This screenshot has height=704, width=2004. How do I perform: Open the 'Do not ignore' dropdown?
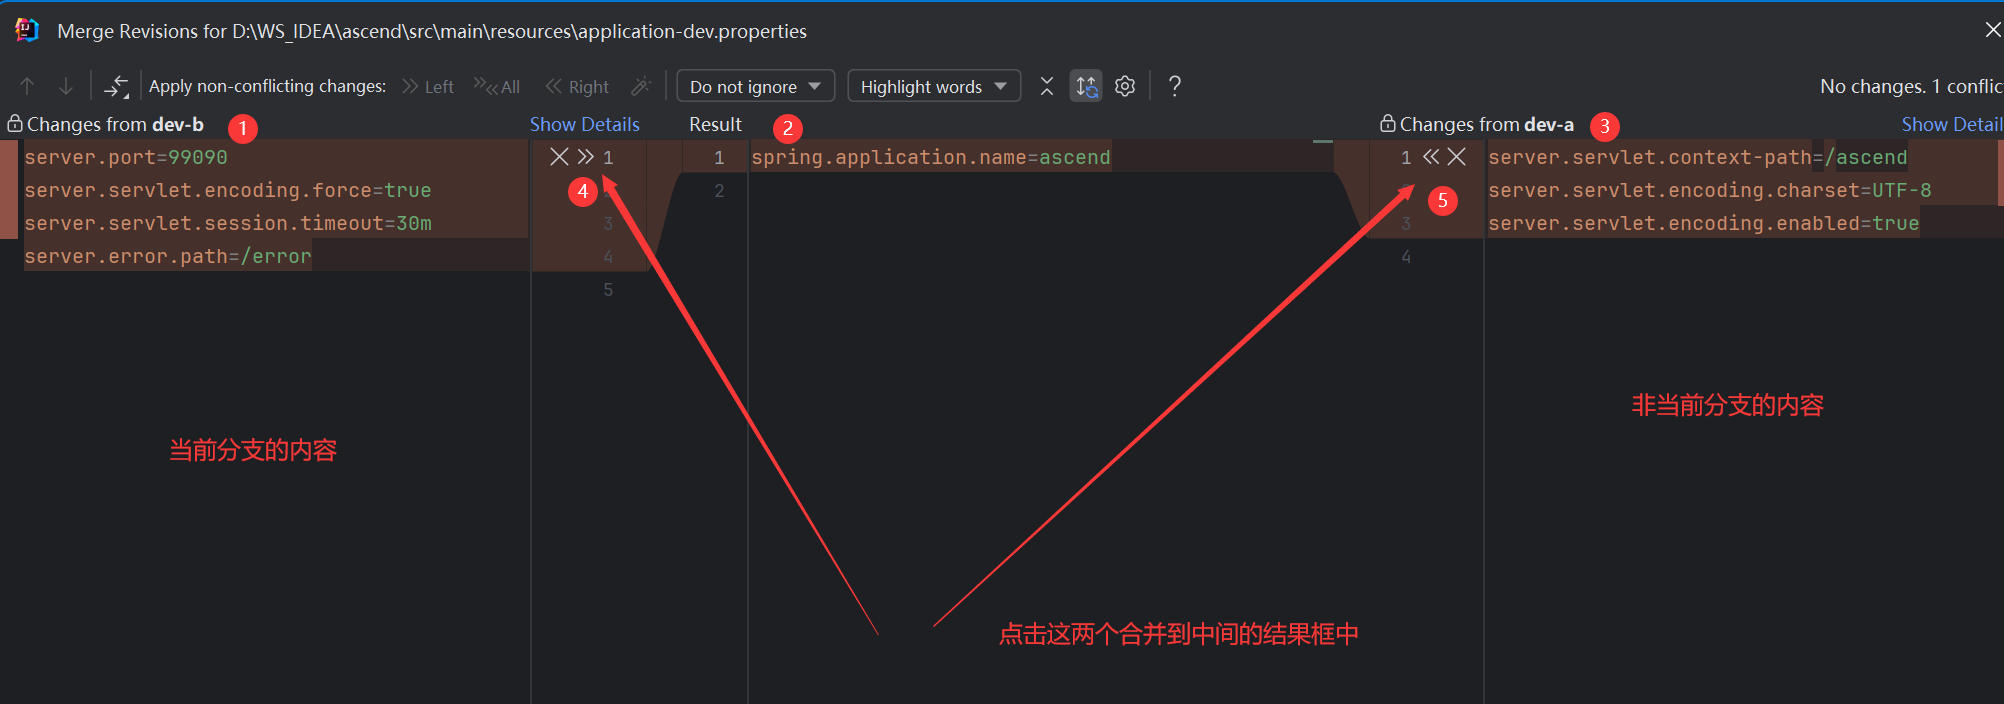pos(755,86)
